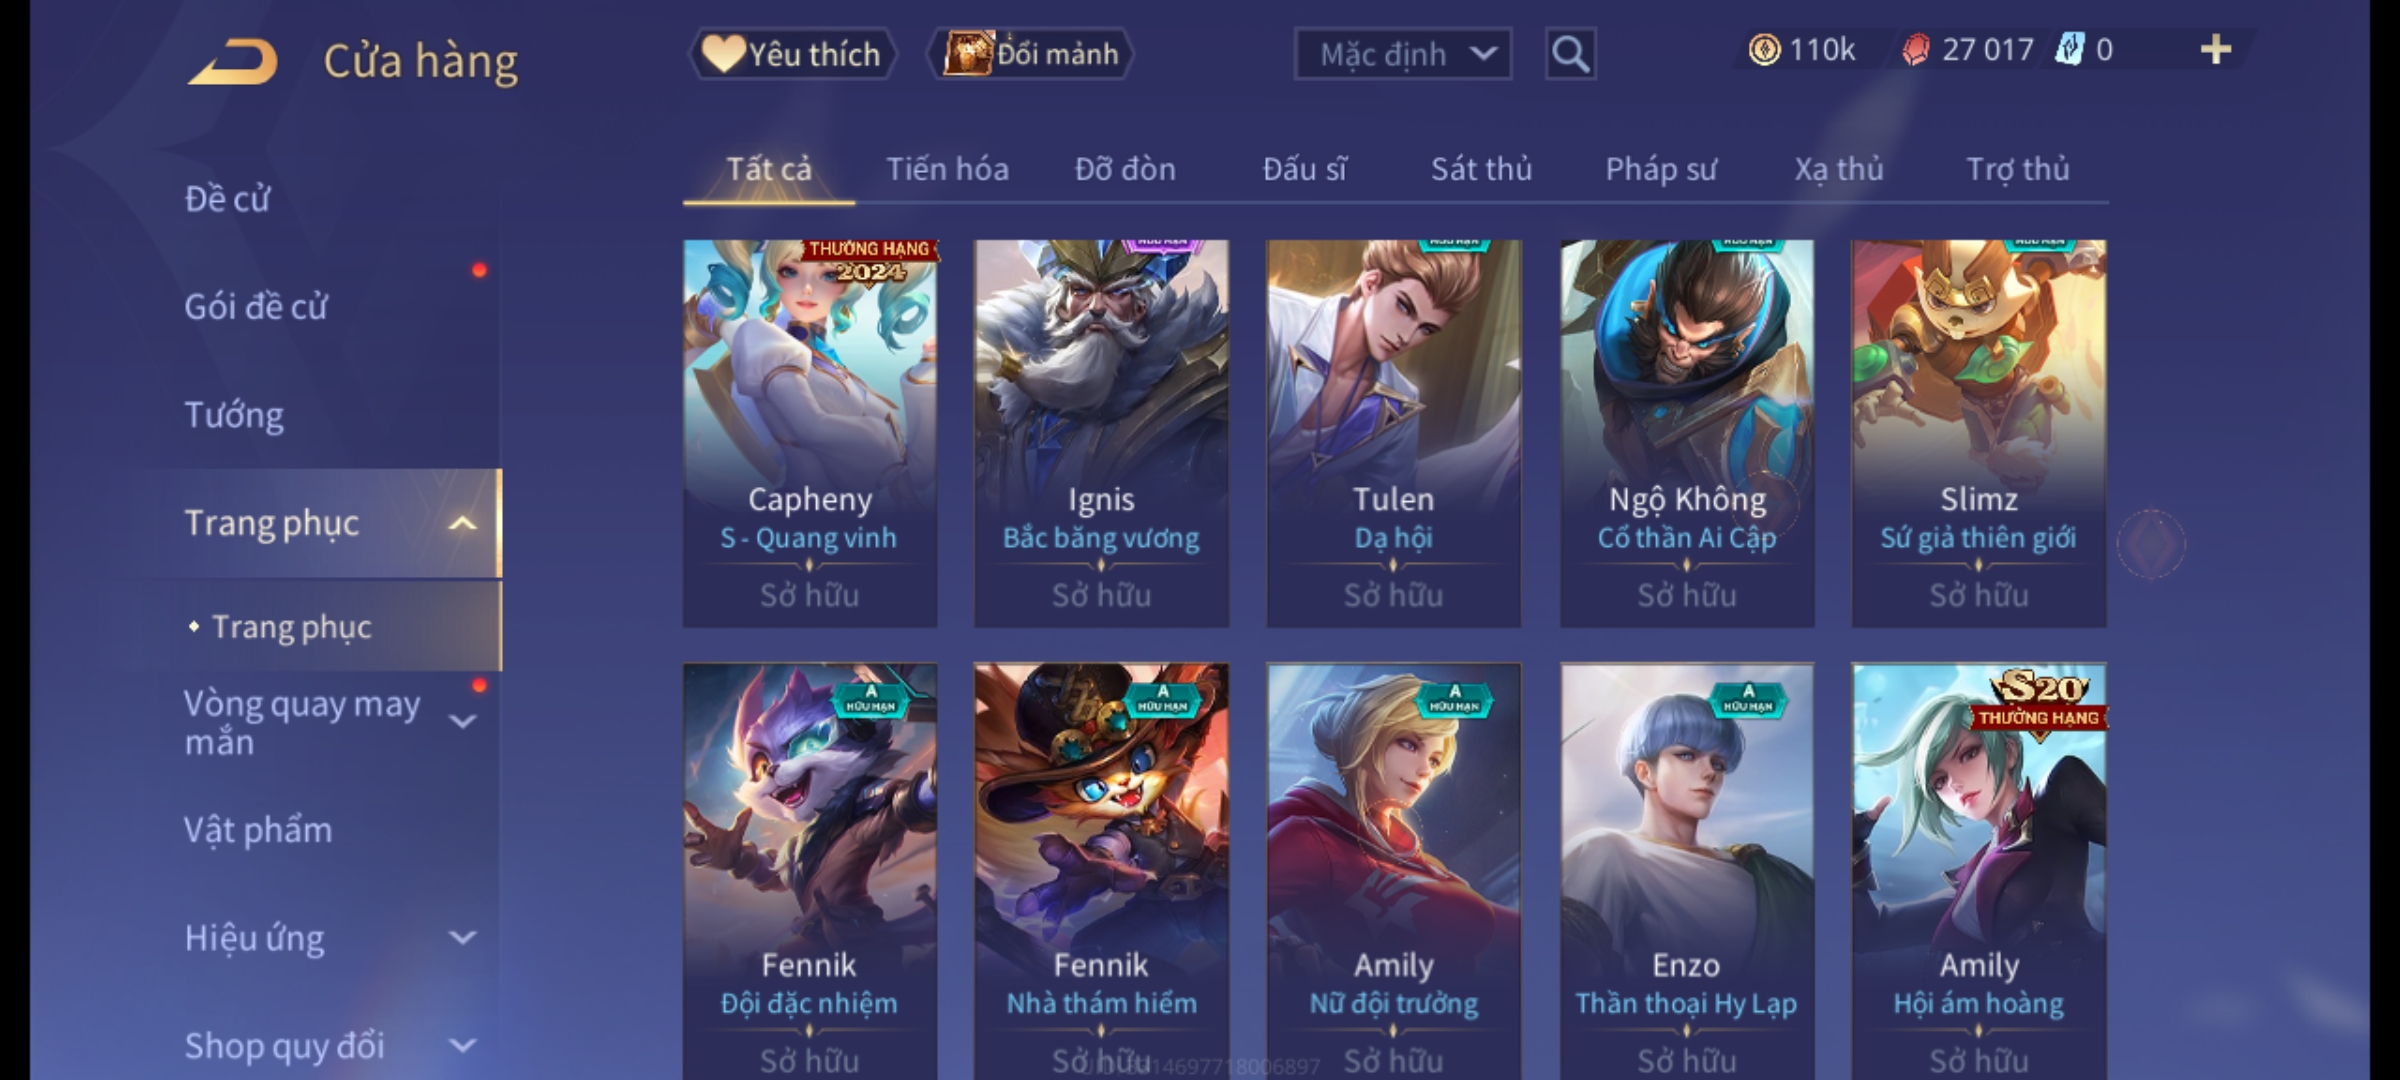
Task: Expand the Hiệu ứng sidebar section
Action: click(x=462, y=938)
